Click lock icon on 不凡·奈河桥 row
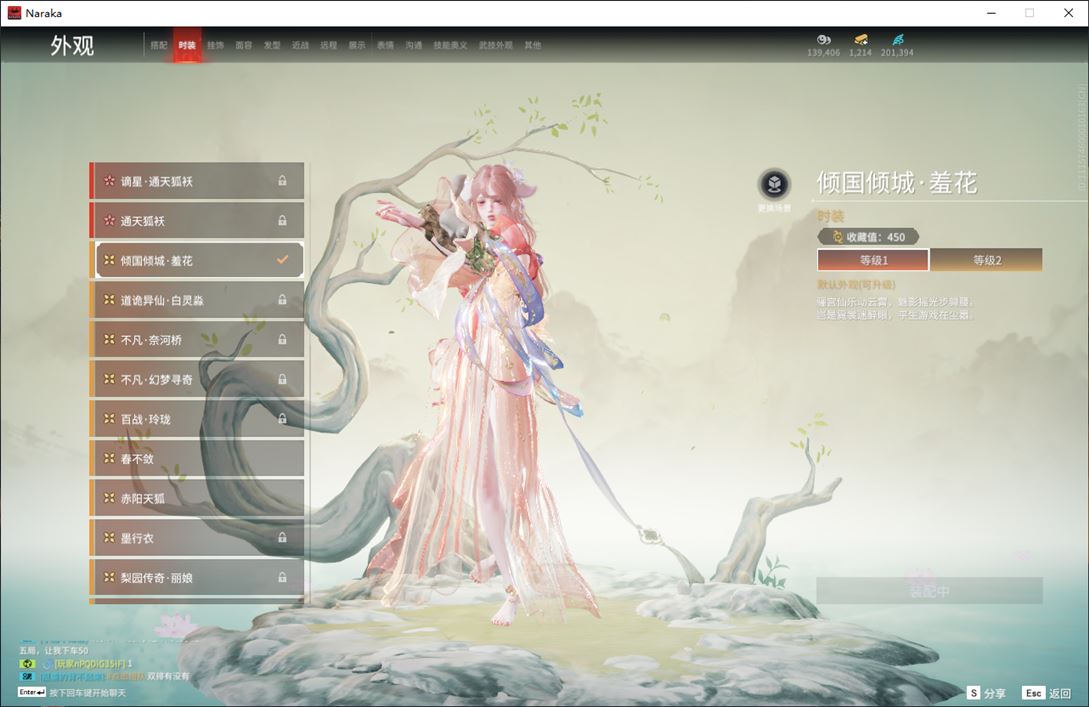This screenshot has width=1089, height=707. pyautogui.click(x=283, y=339)
